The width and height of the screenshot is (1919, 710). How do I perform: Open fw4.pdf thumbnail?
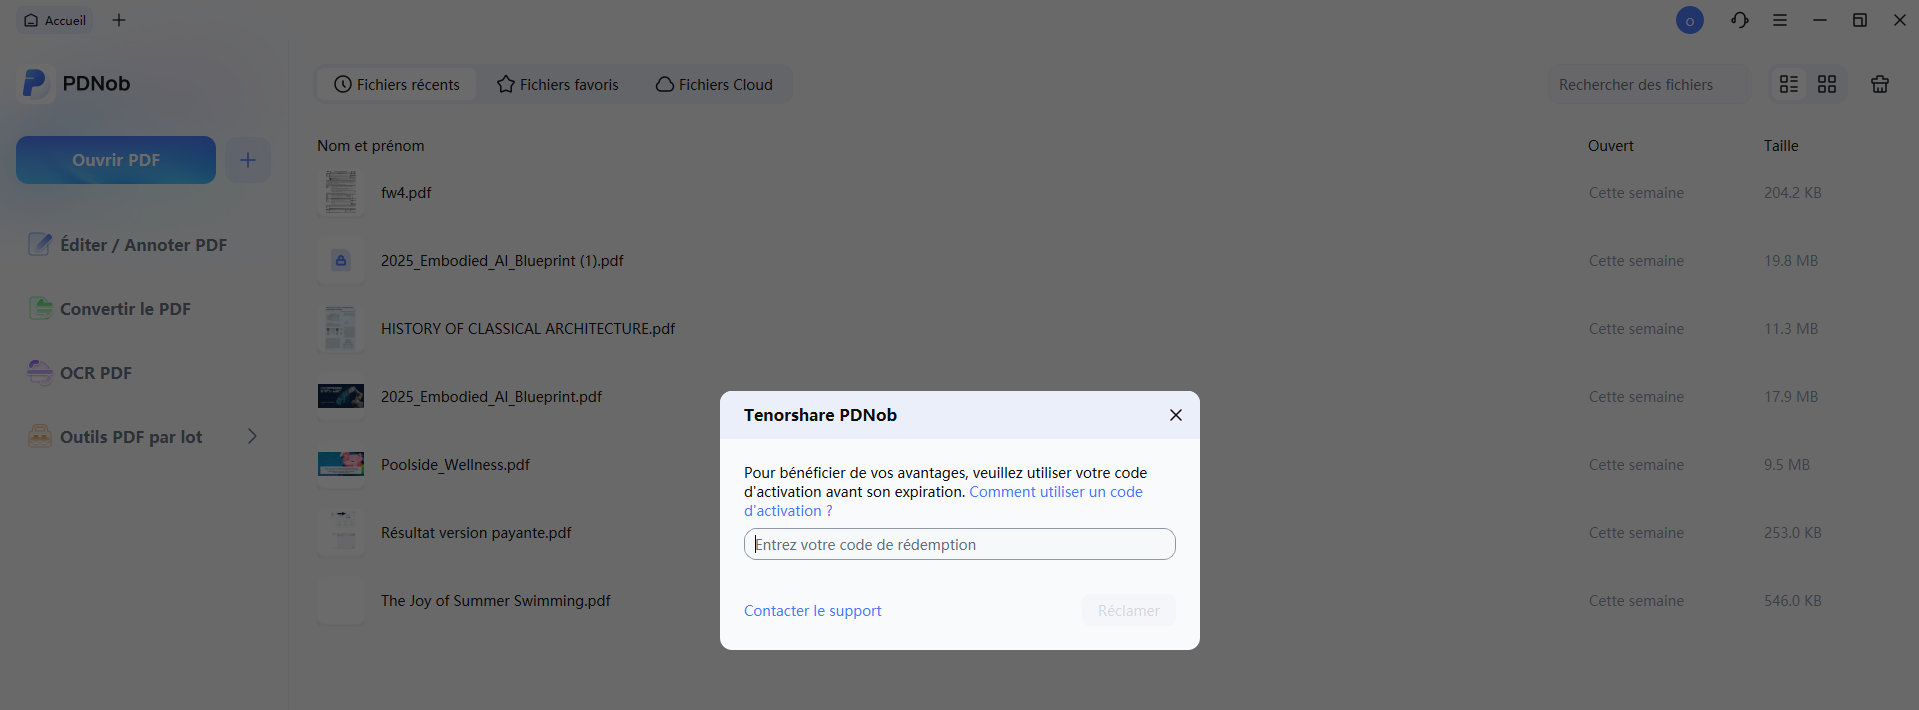pos(341,193)
